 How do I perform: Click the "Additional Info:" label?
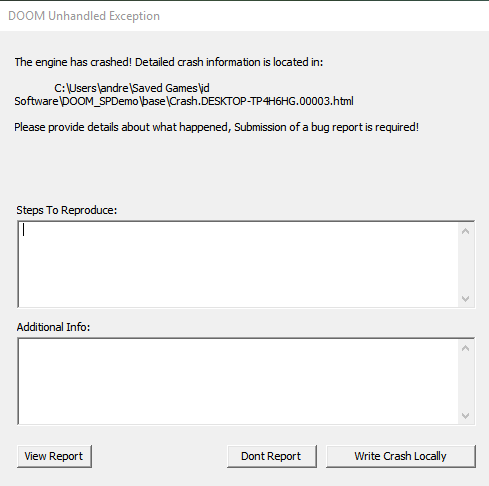[x=53, y=327]
